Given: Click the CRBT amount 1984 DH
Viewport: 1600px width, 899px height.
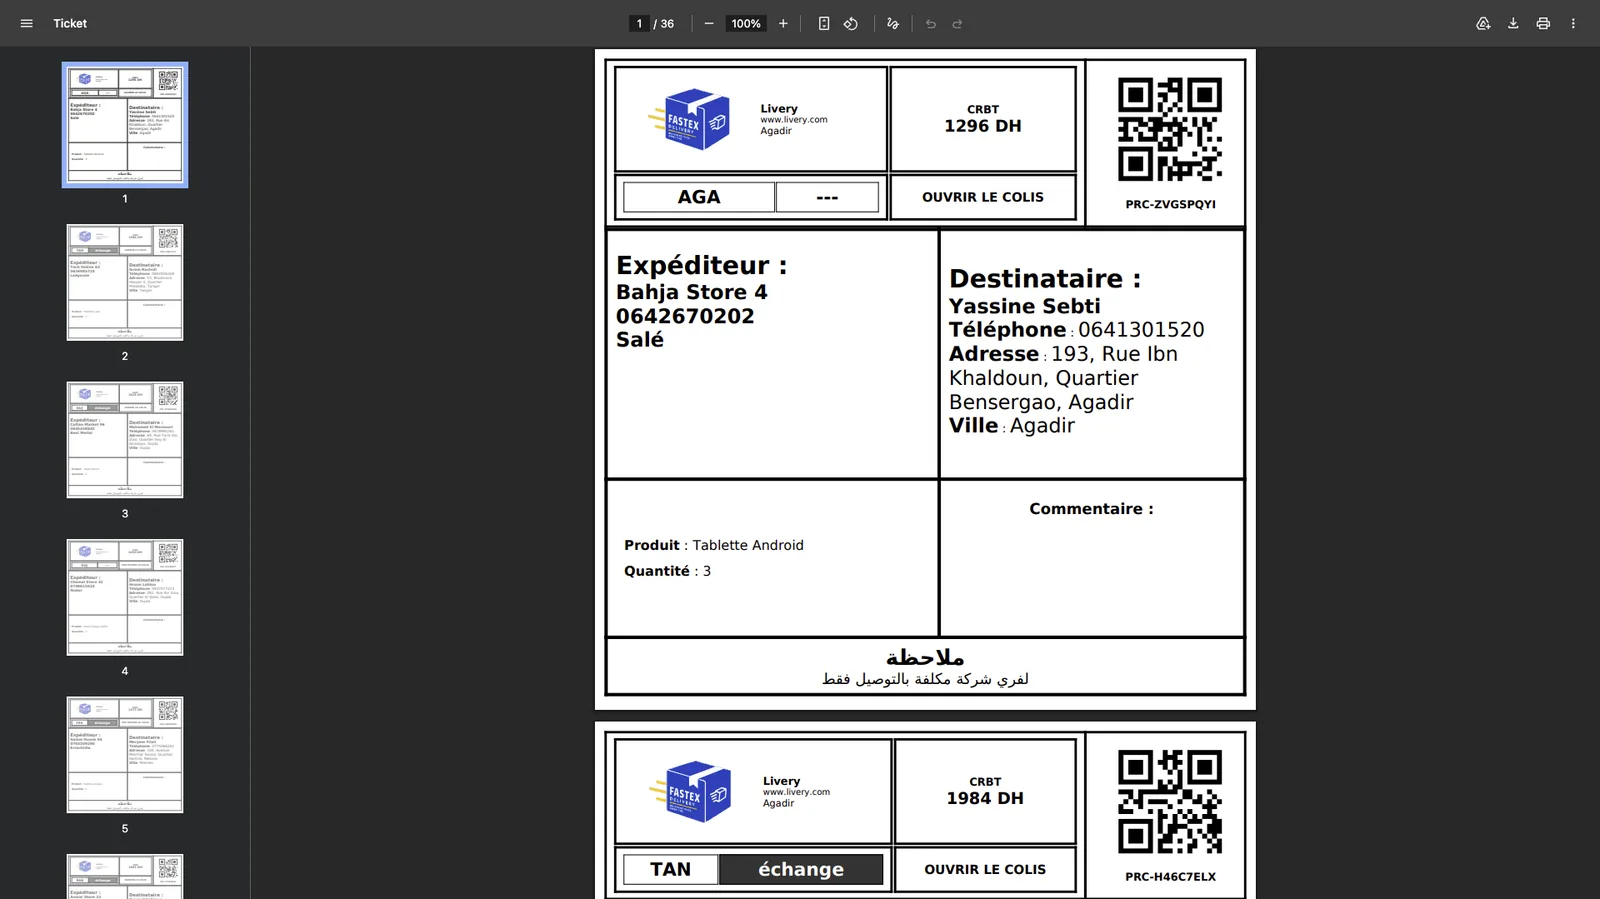Looking at the screenshot, I should (x=985, y=798).
